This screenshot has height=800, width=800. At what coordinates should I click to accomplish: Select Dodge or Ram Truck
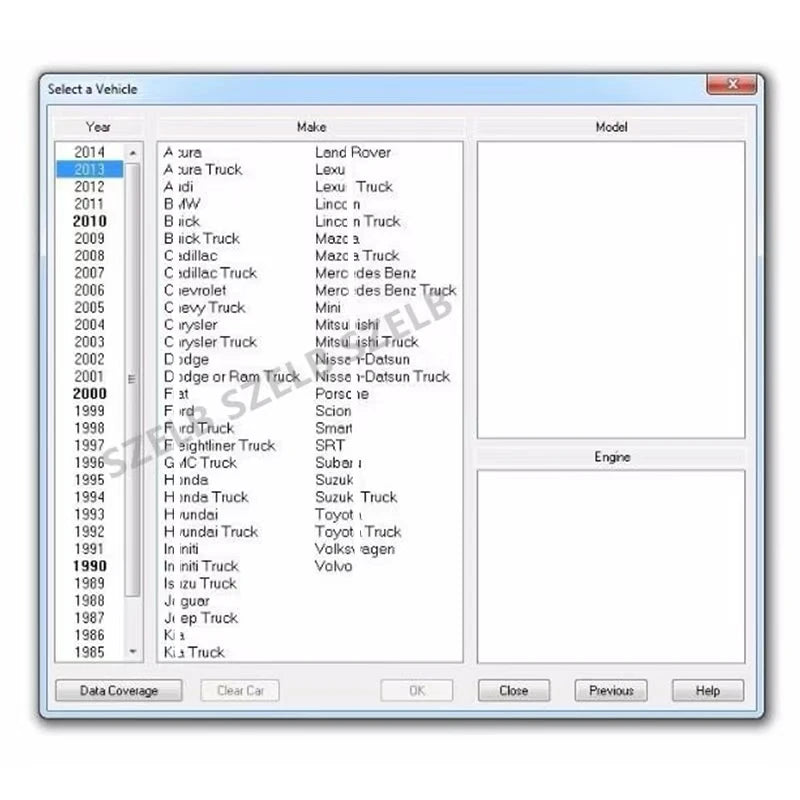232,377
